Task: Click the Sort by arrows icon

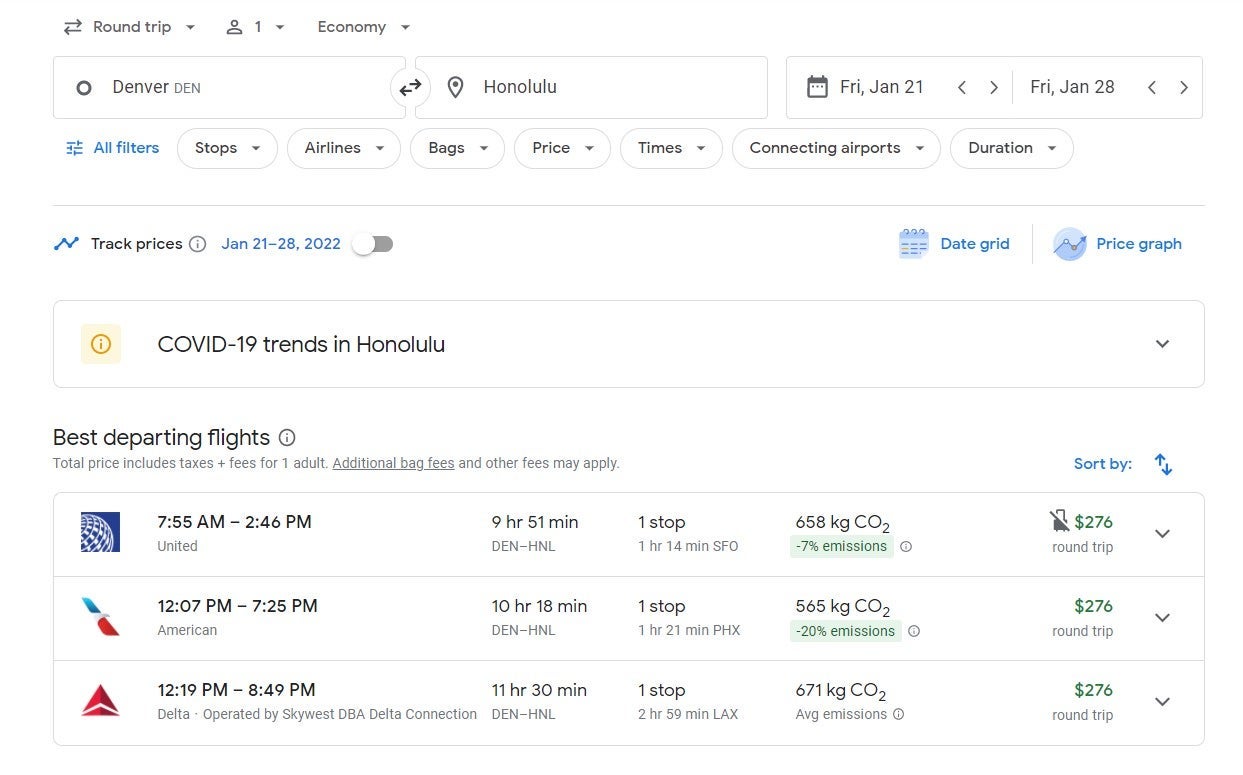Action: click(1163, 464)
